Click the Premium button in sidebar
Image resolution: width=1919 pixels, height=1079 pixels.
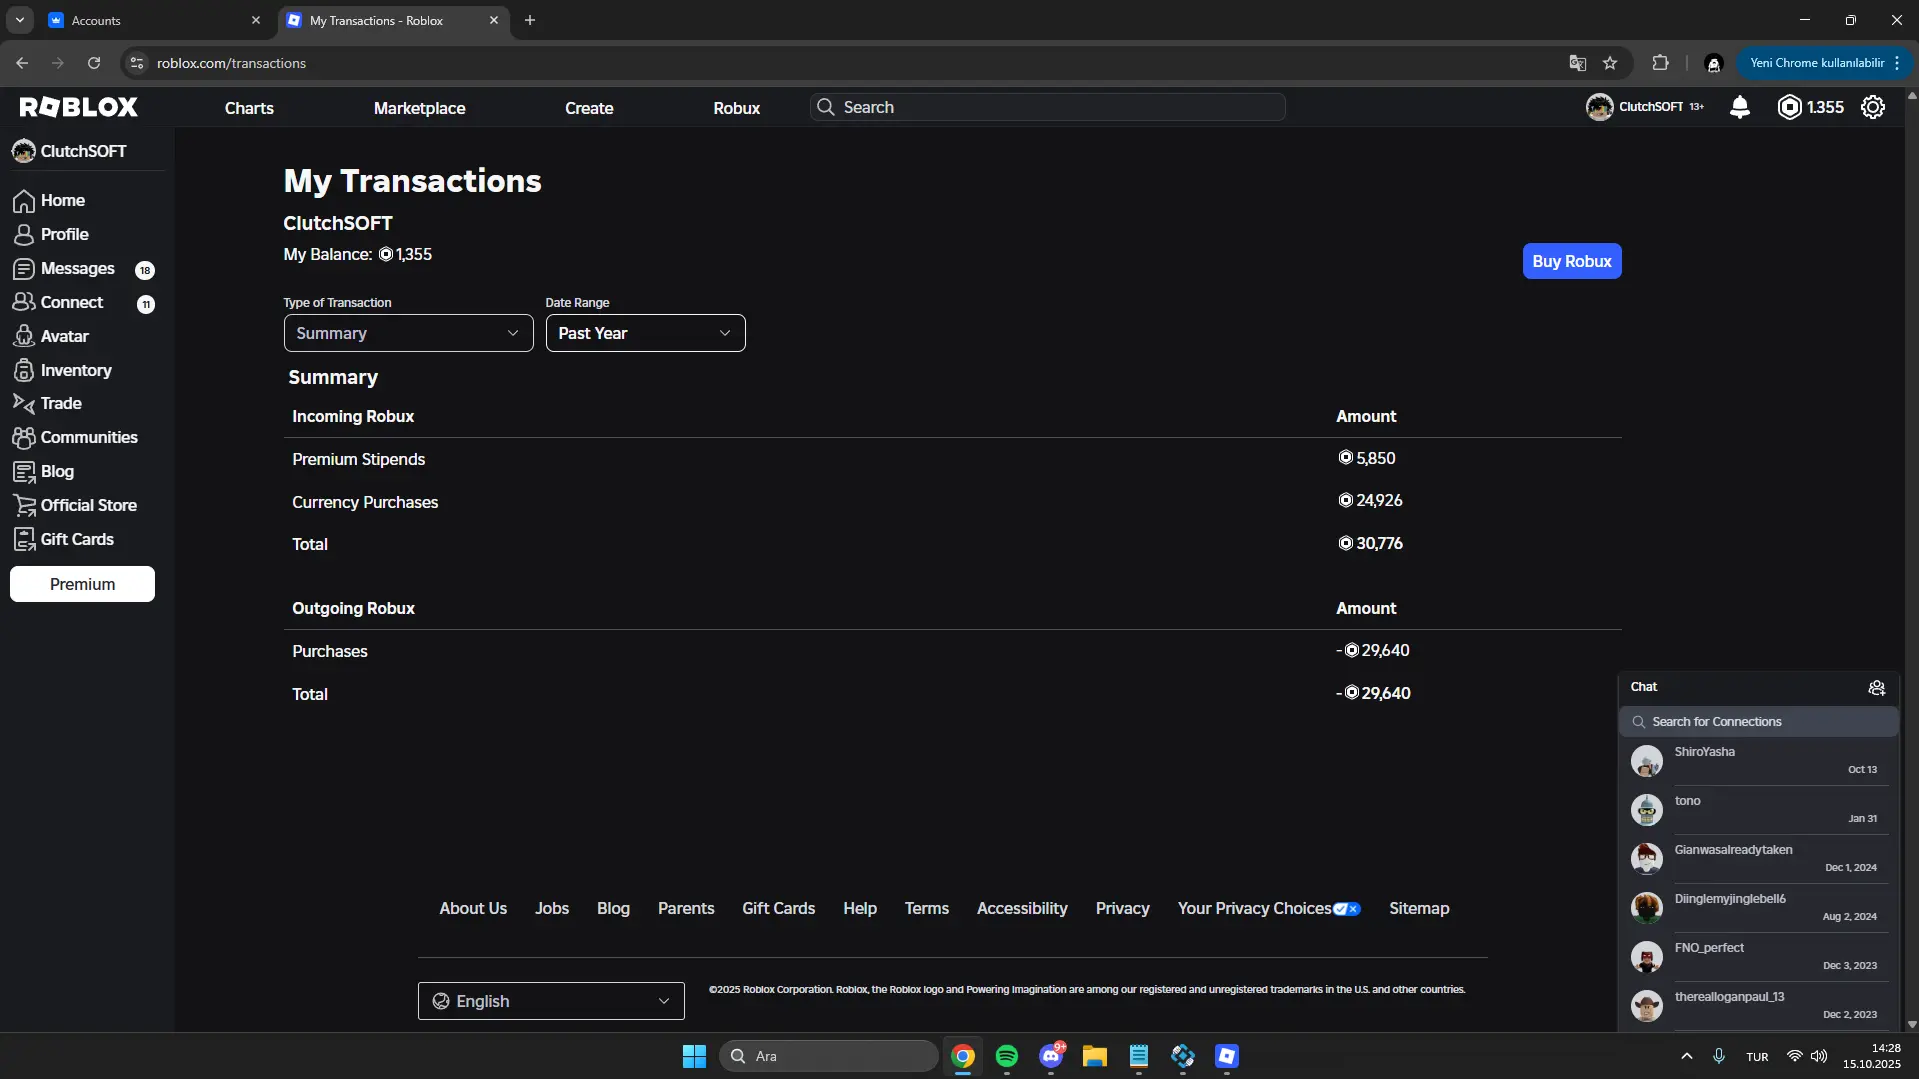pos(82,584)
